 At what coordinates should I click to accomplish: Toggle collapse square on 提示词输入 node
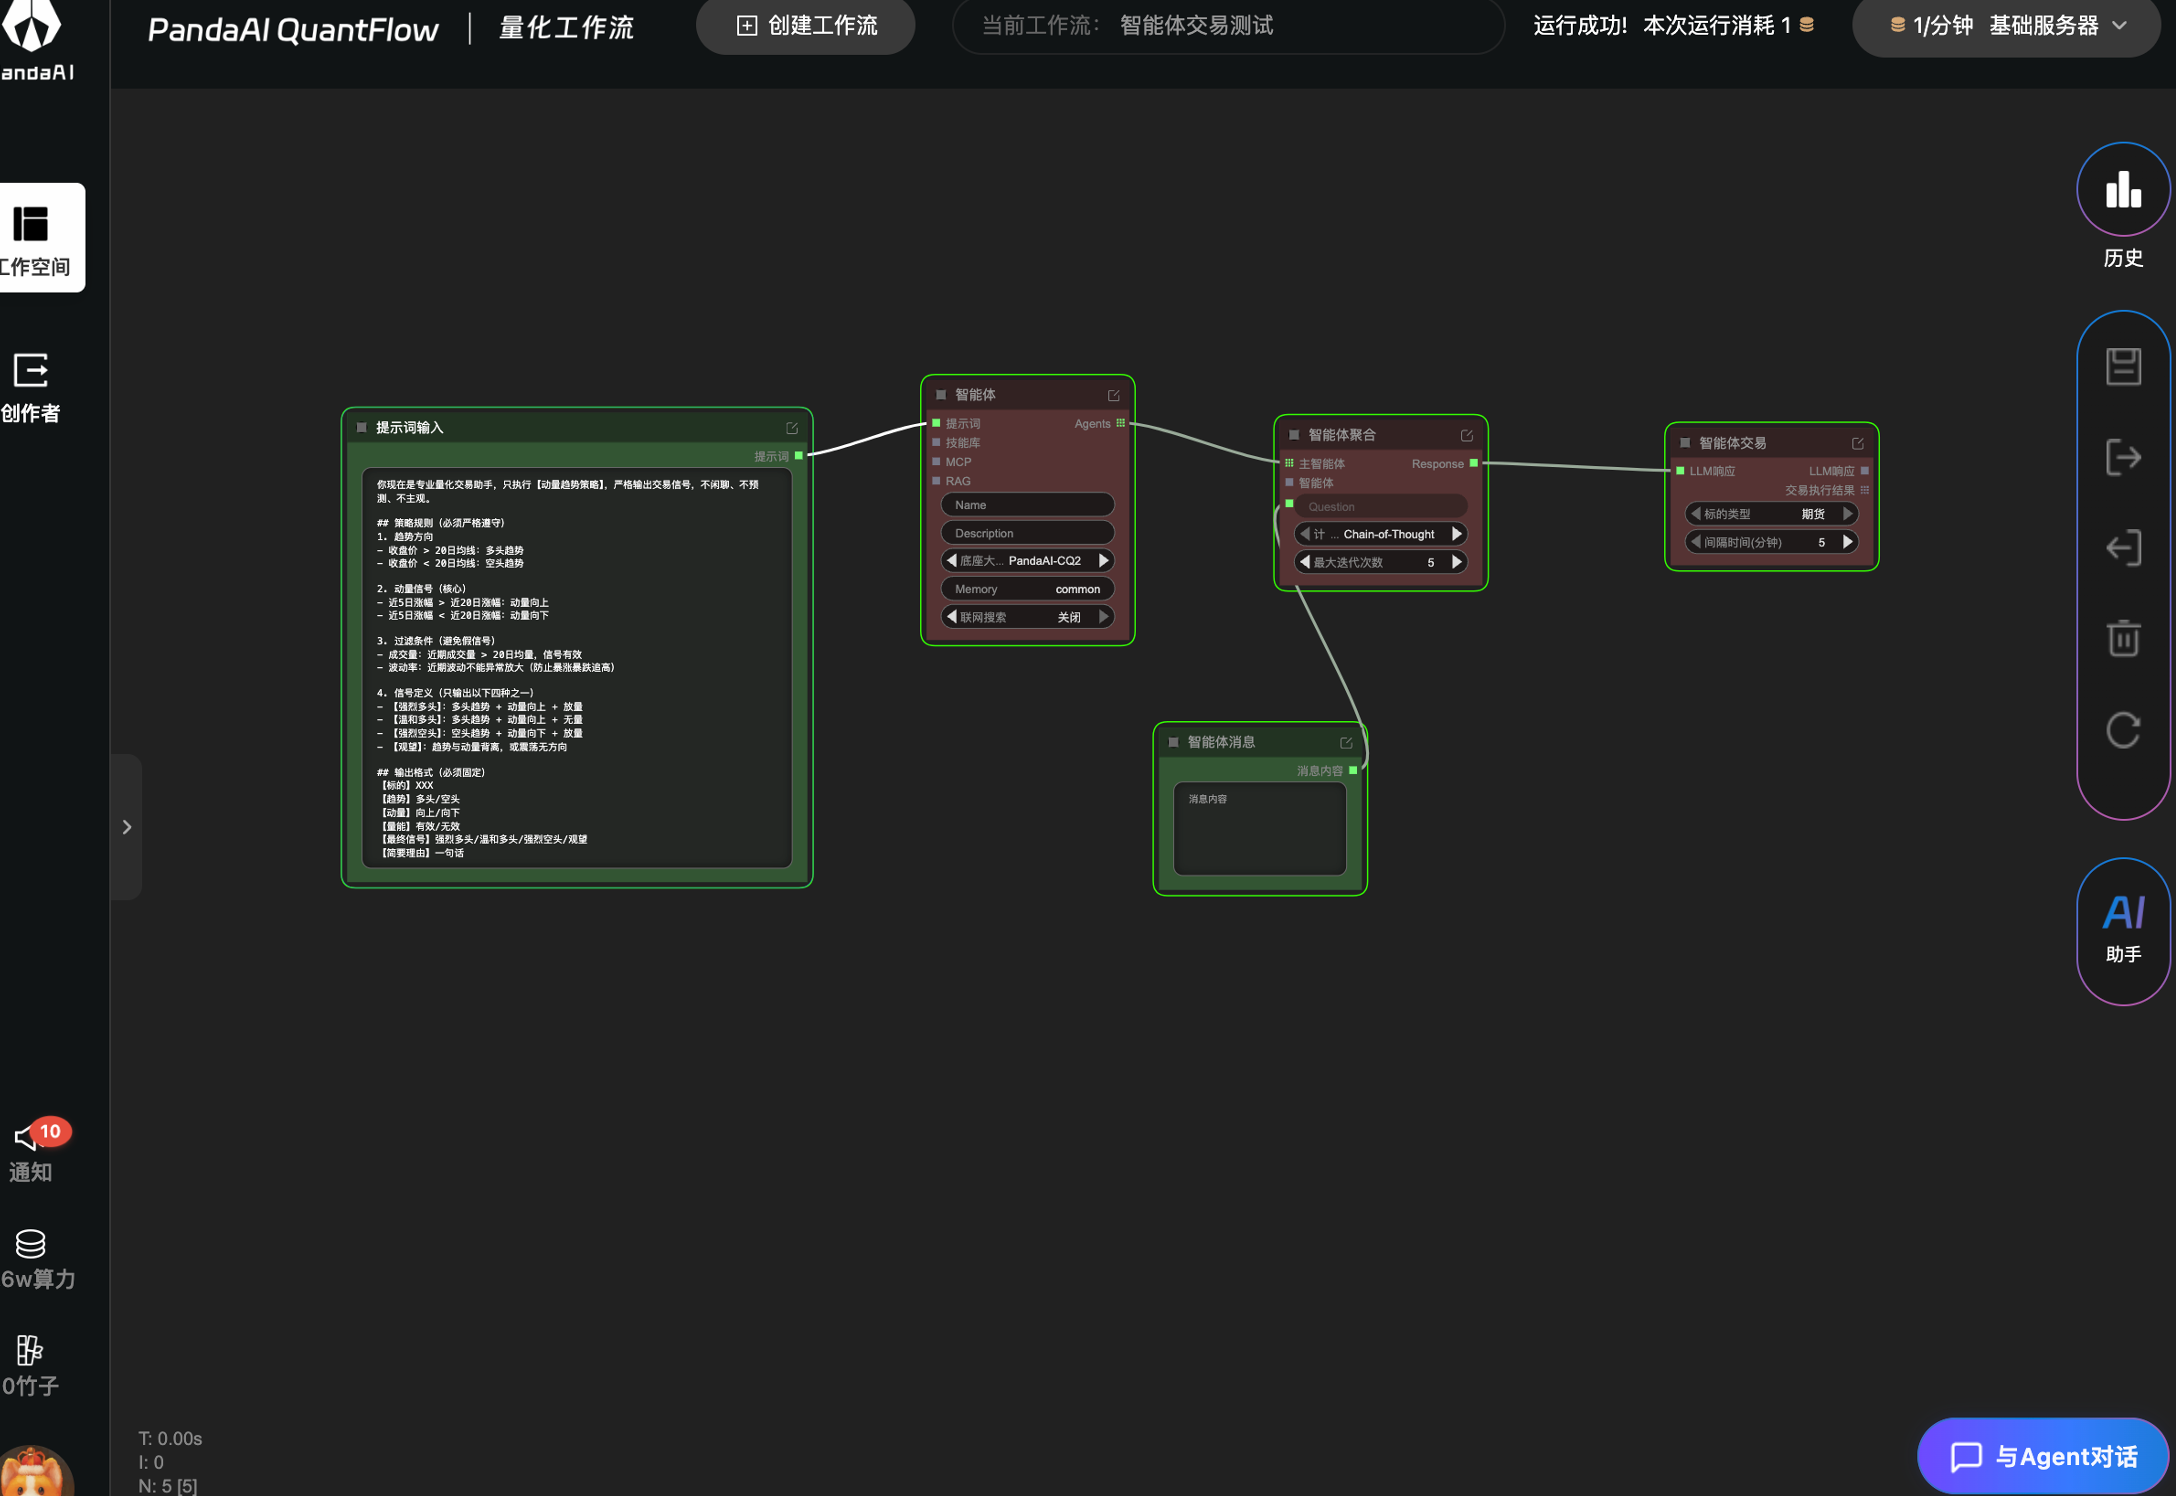click(362, 427)
